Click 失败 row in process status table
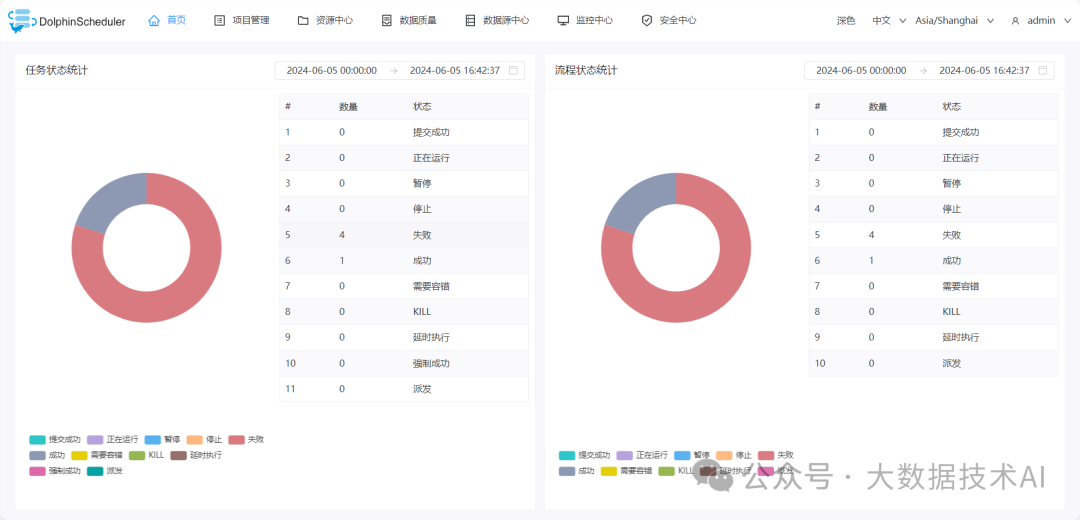This screenshot has height=520, width=1080. tap(933, 235)
